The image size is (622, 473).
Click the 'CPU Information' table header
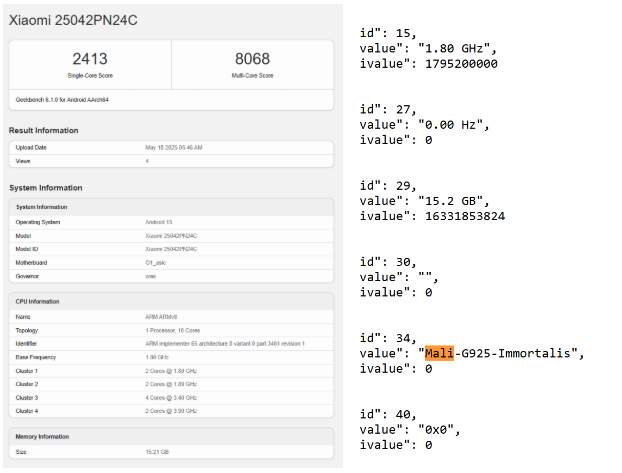point(171,302)
